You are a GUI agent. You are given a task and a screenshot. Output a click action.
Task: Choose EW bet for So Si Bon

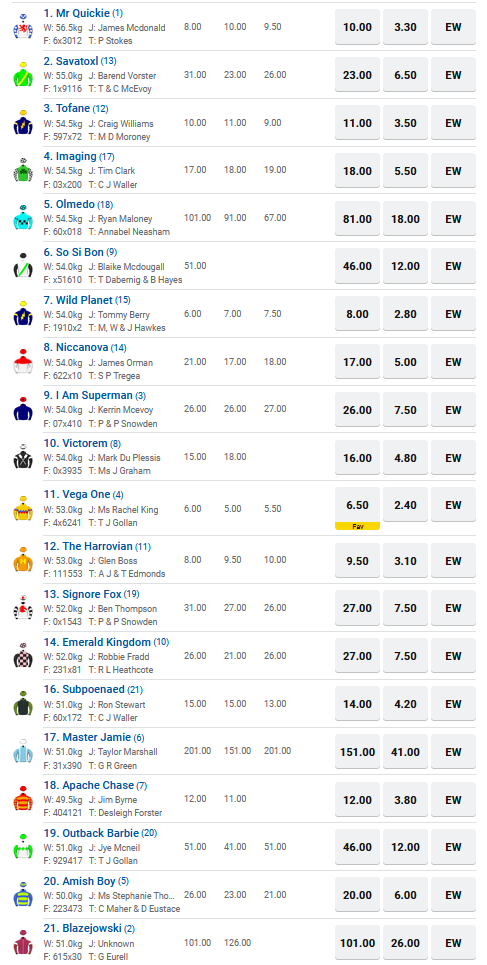453,266
